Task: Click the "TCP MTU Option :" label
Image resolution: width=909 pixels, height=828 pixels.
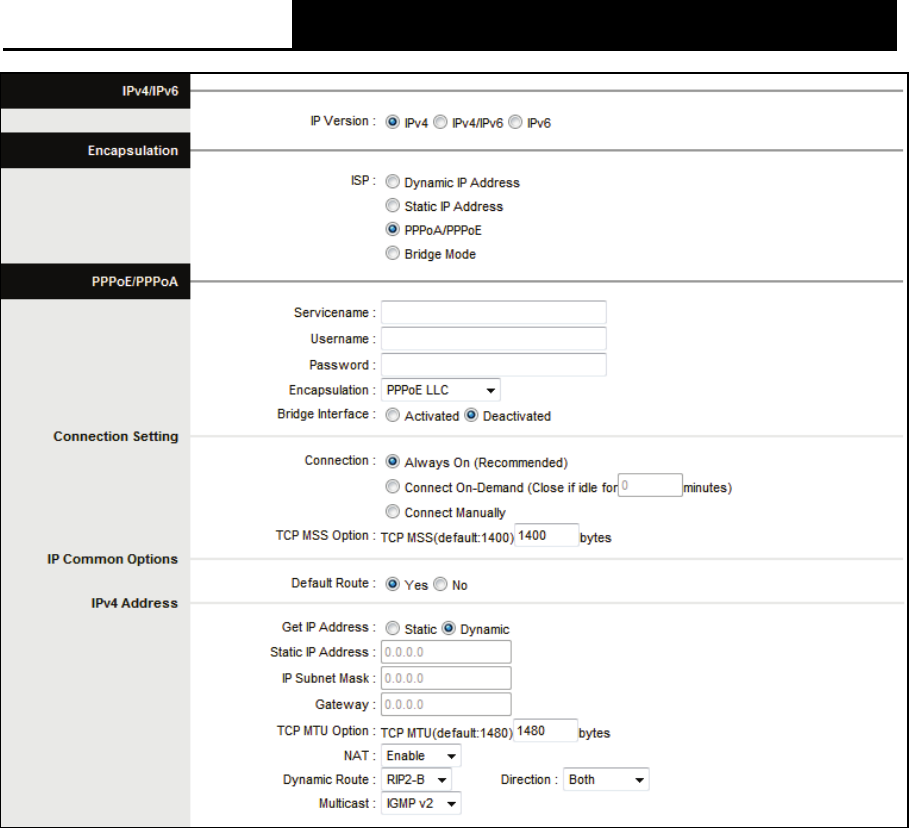Action: [x=326, y=731]
